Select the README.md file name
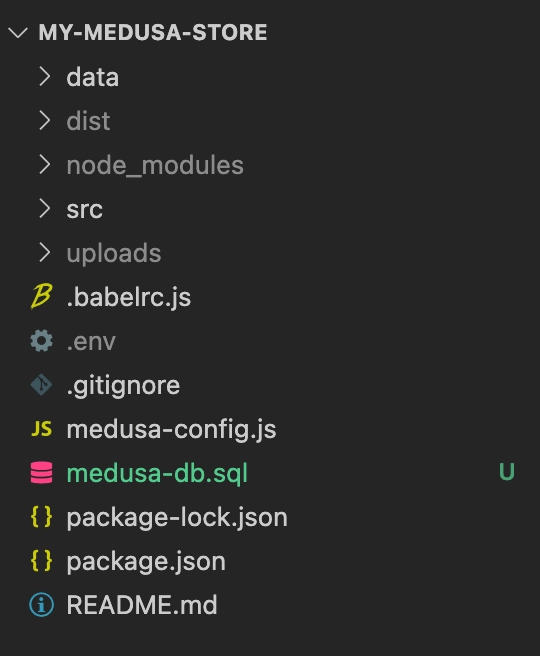Image resolution: width=540 pixels, height=656 pixels. click(142, 605)
